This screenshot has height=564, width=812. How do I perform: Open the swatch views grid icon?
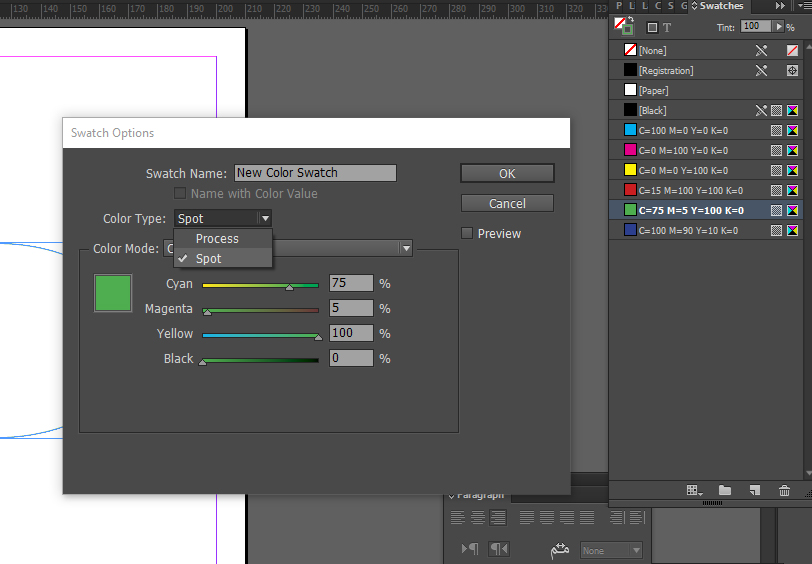pyautogui.click(x=693, y=490)
